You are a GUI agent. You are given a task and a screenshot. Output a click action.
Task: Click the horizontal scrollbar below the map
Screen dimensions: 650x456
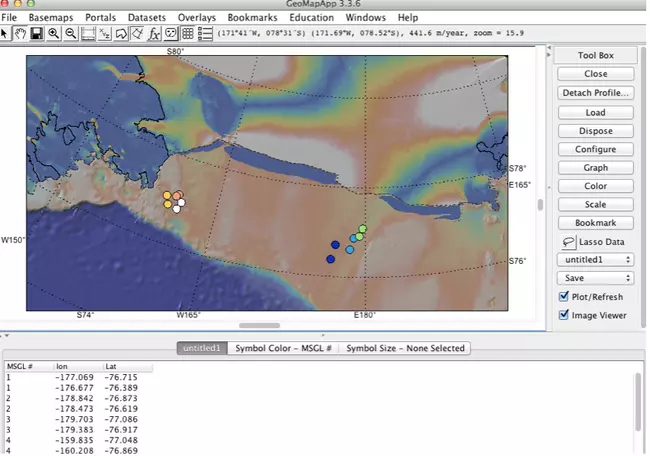click(260, 325)
